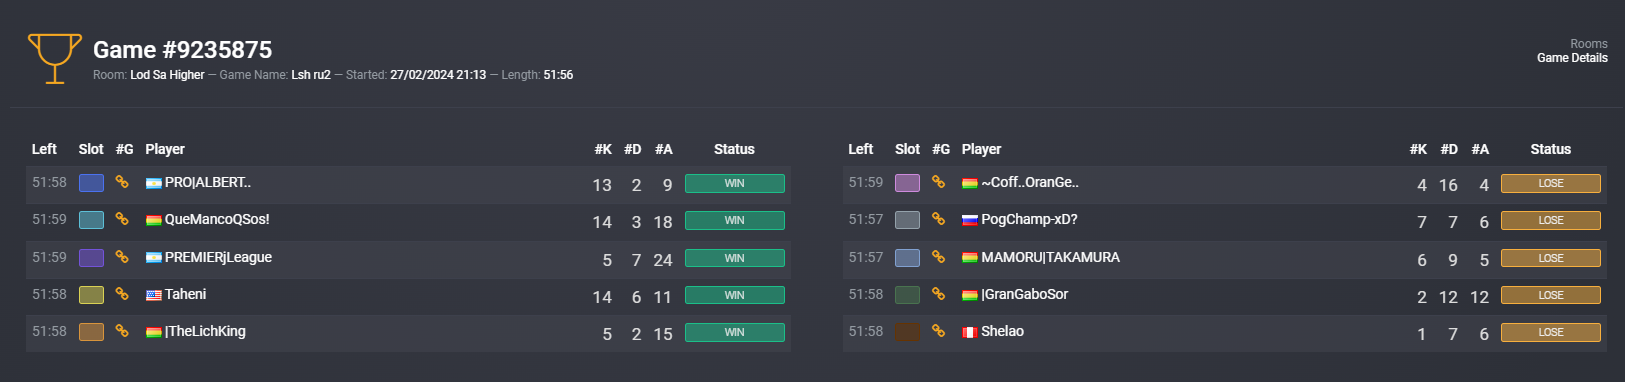The width and height of the screenshot is (1625, 382).
Task: Click the Status column header in right table
Action: click(1550, 149)
